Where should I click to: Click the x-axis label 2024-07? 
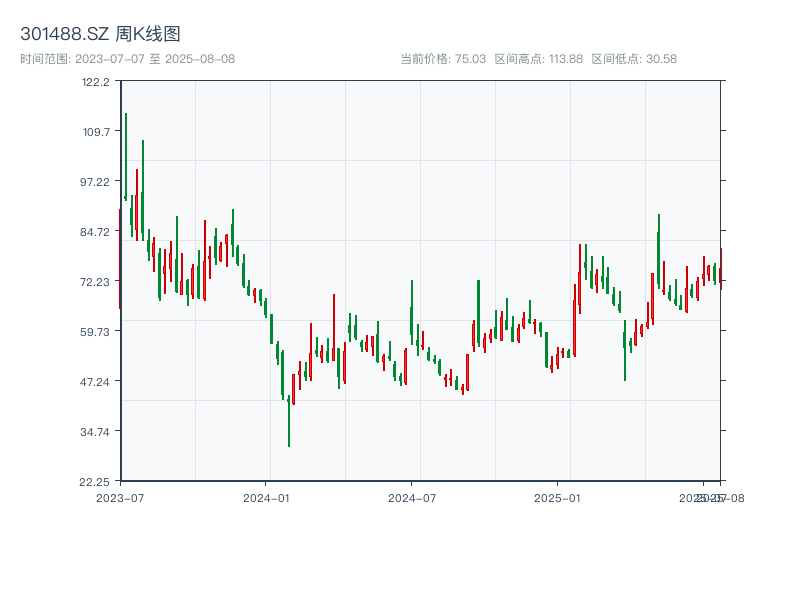click(412, 498)
